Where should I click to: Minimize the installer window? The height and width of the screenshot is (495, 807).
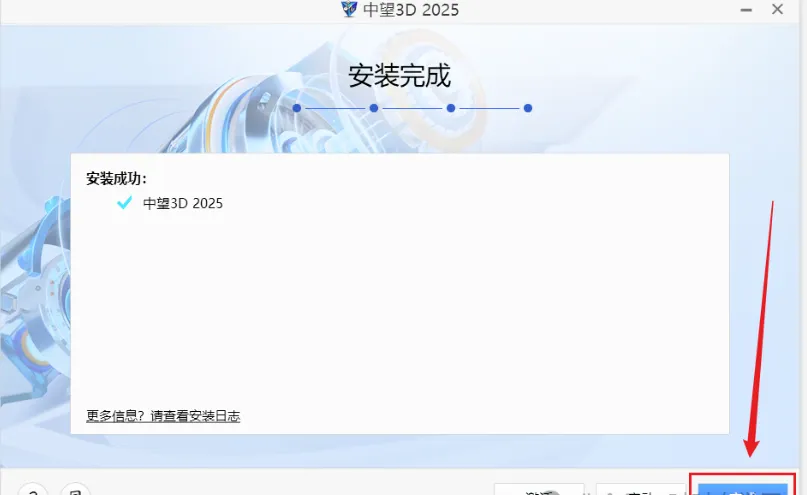pyautogui.click(x=746, y=10)
